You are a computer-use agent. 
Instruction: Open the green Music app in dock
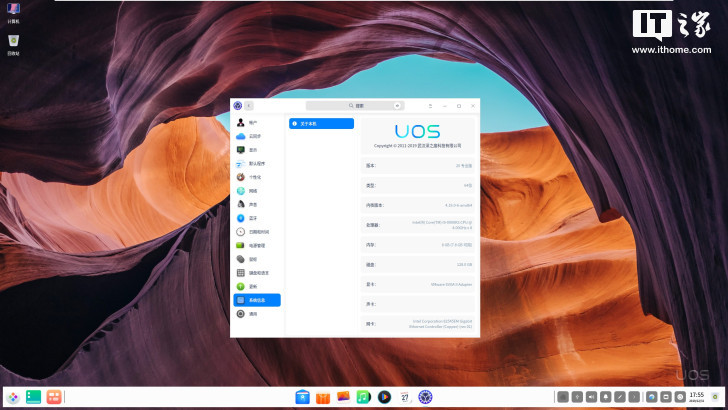pos(364,397)
